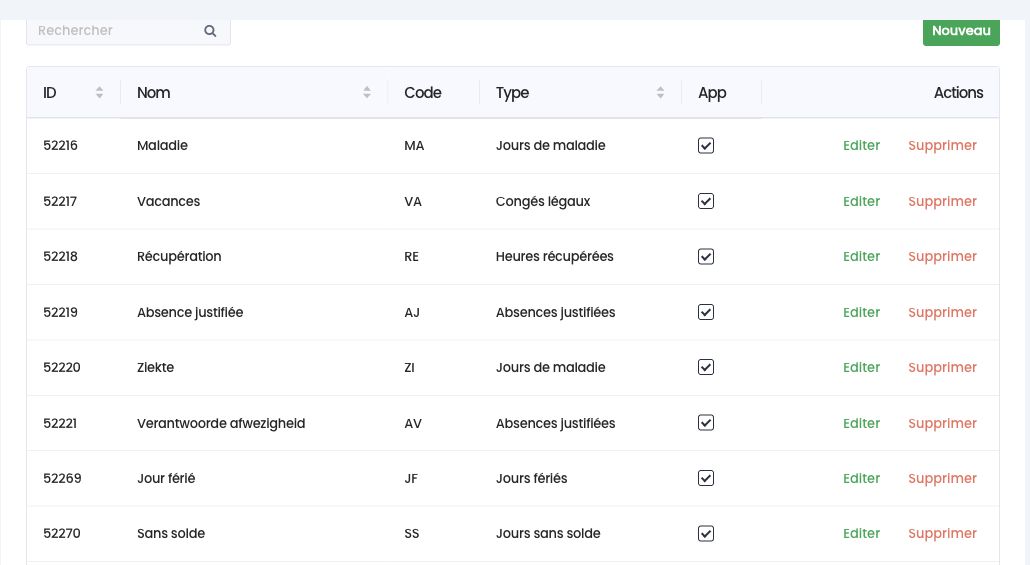Click code cell JF
Image resolution: width=1030 pixels, height=565 pixels.
(x=411, y=479)
